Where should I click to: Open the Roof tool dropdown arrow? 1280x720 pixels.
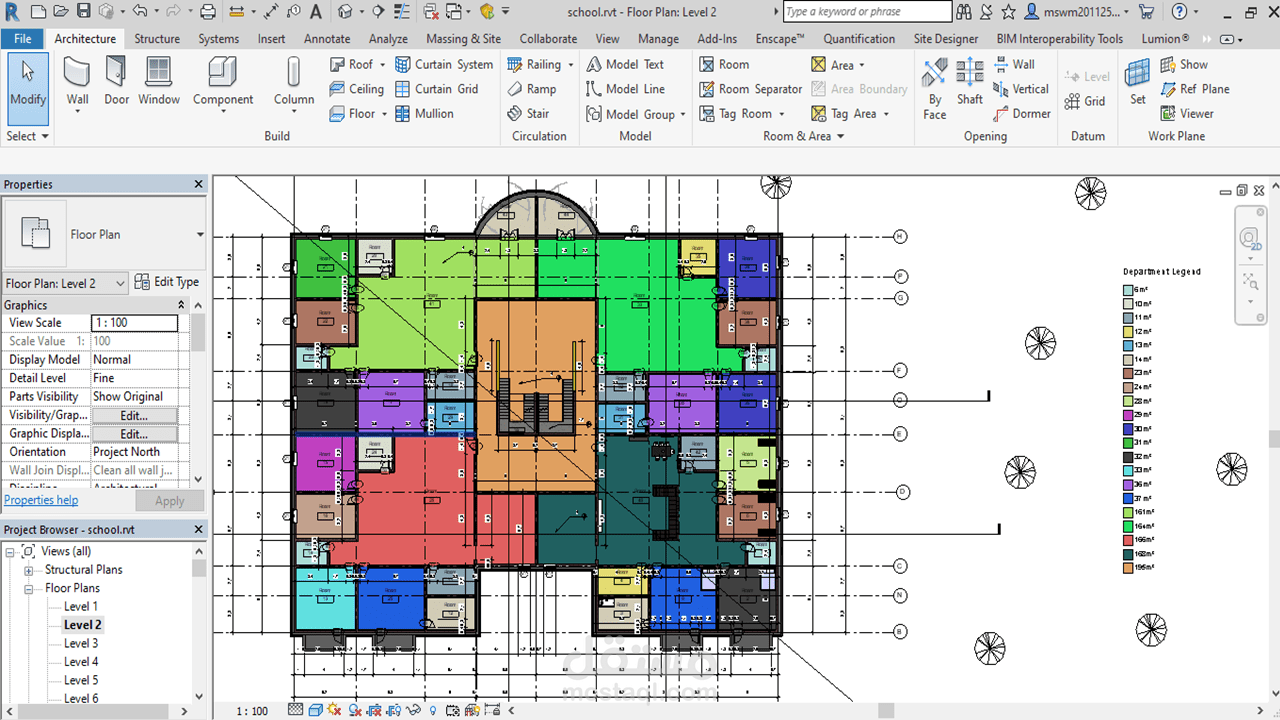383,65
